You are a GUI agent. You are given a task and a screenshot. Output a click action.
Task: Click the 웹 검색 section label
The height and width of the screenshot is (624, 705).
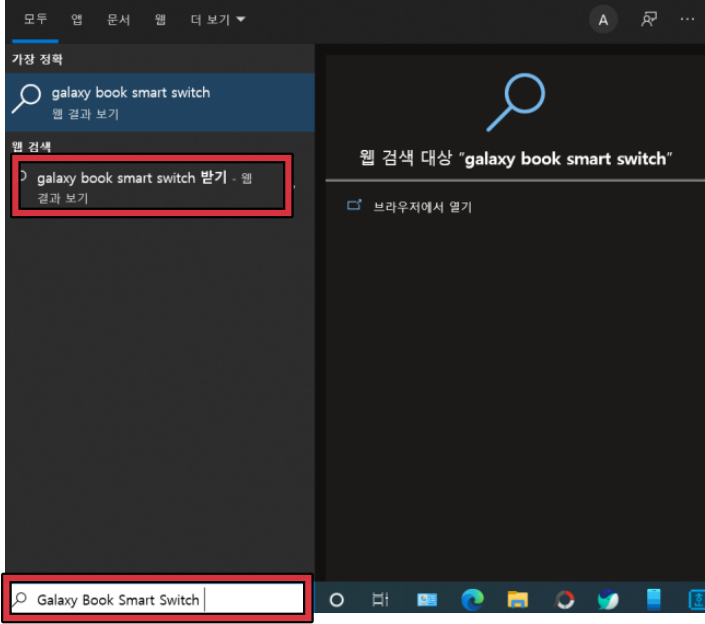click(31, 146)
